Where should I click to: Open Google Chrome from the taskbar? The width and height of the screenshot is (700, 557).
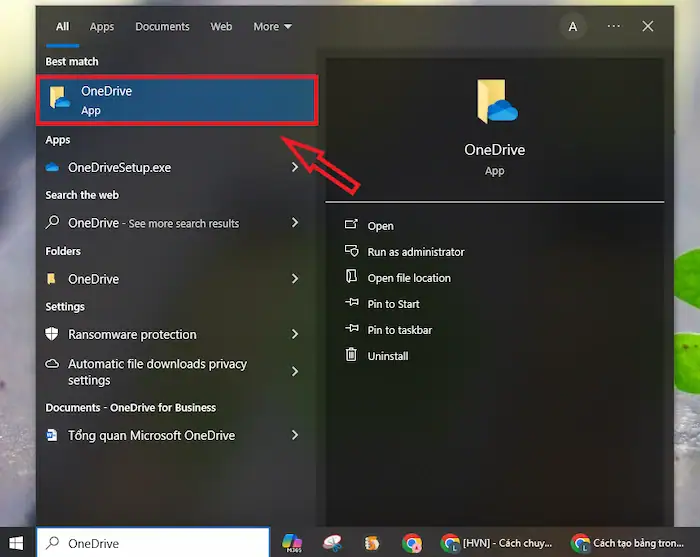(x=411, y=543)
